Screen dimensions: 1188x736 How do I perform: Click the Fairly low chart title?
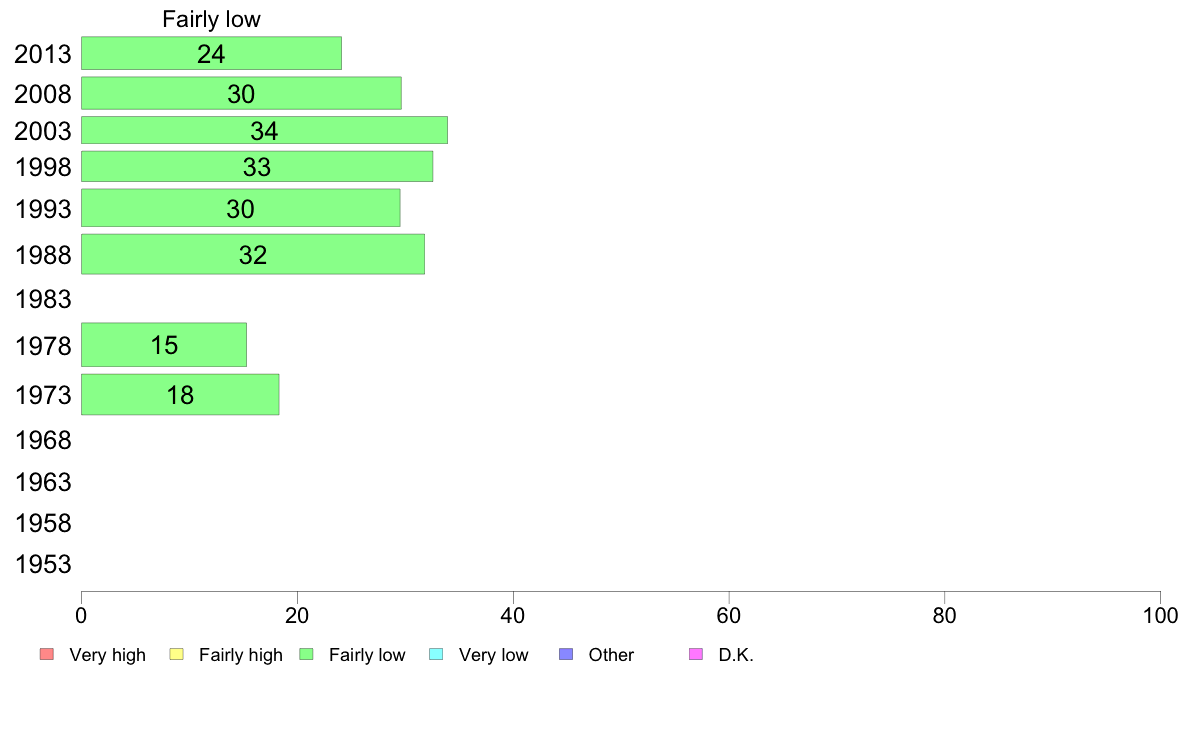pyautogui.click(x=211, y=19)
